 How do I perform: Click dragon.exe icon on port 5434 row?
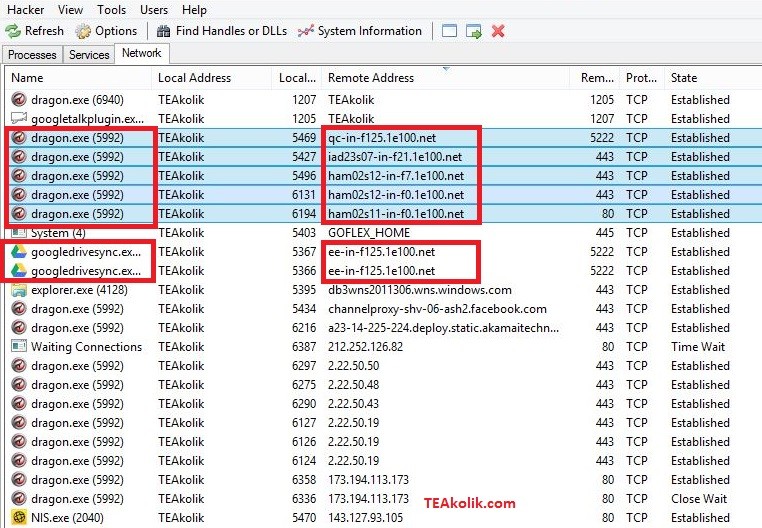click(x=18, y=309)
